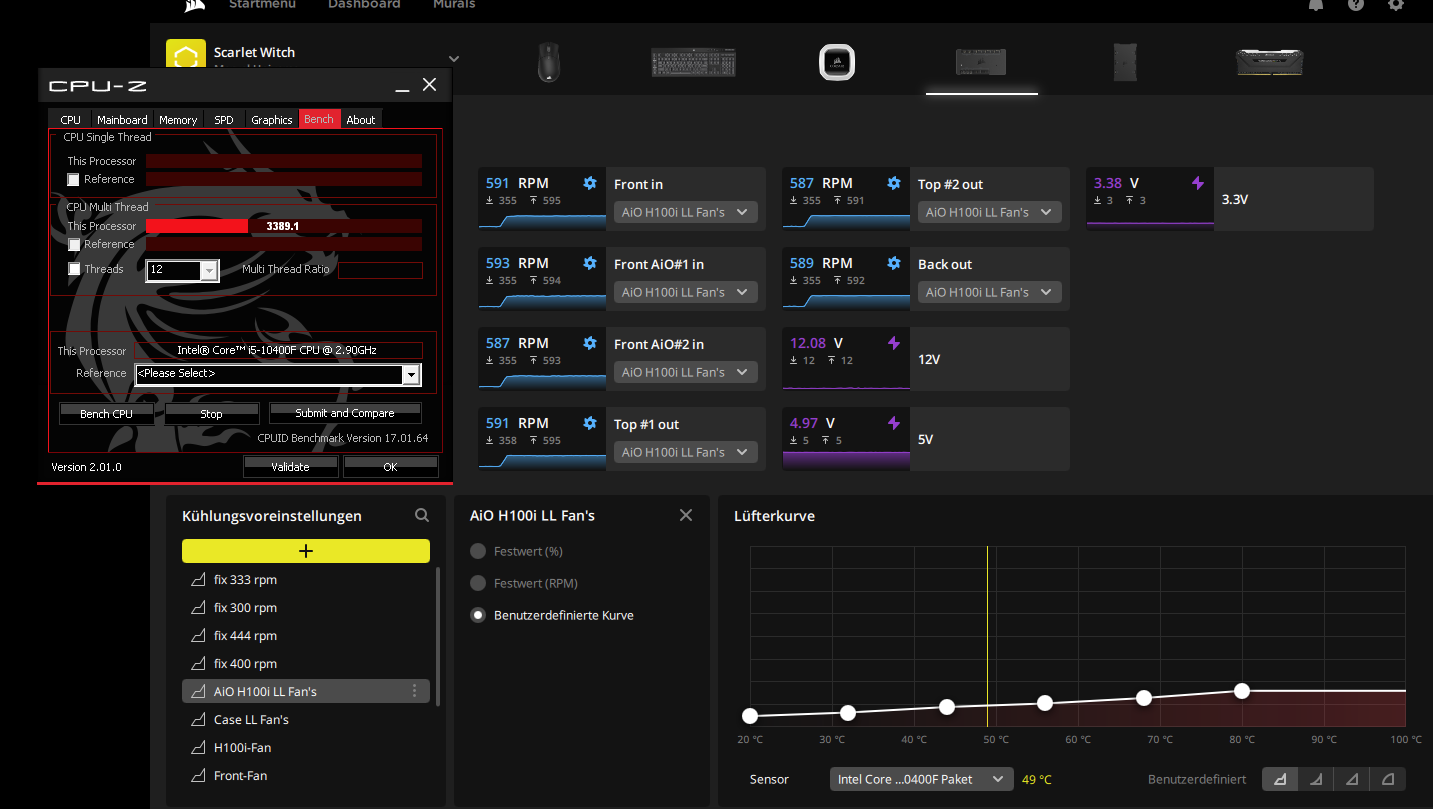This screenshot has height=809, width=1433.
Task: Open Dashboard in iCUE top menu
Action: 364,4
